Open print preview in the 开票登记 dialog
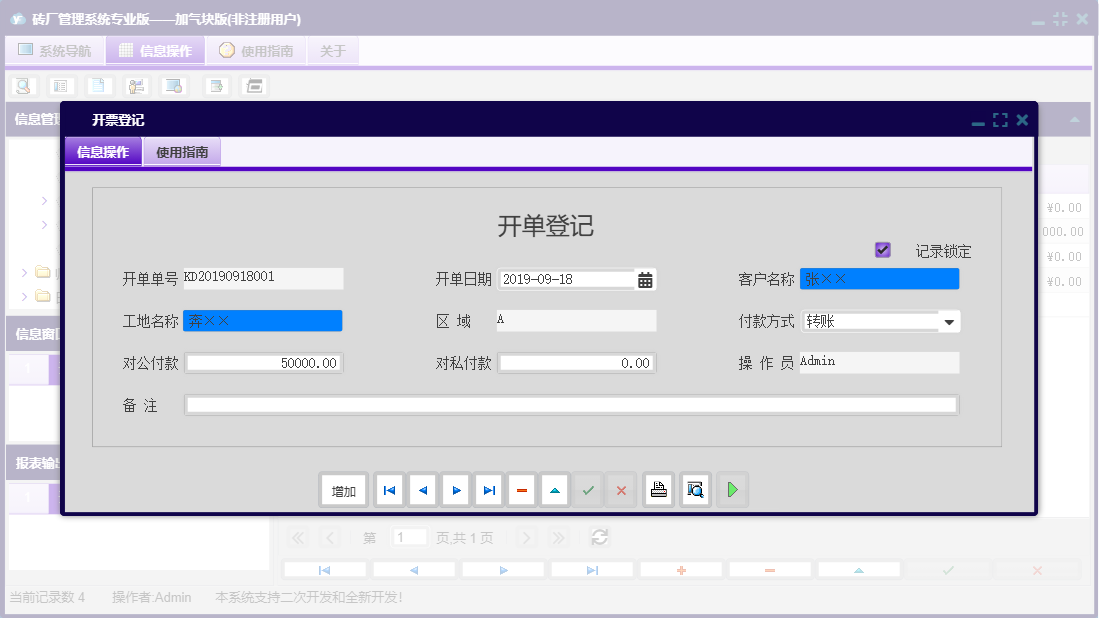Image resolution: width=1099 pixels, height=618 pixels. [695, 489]
